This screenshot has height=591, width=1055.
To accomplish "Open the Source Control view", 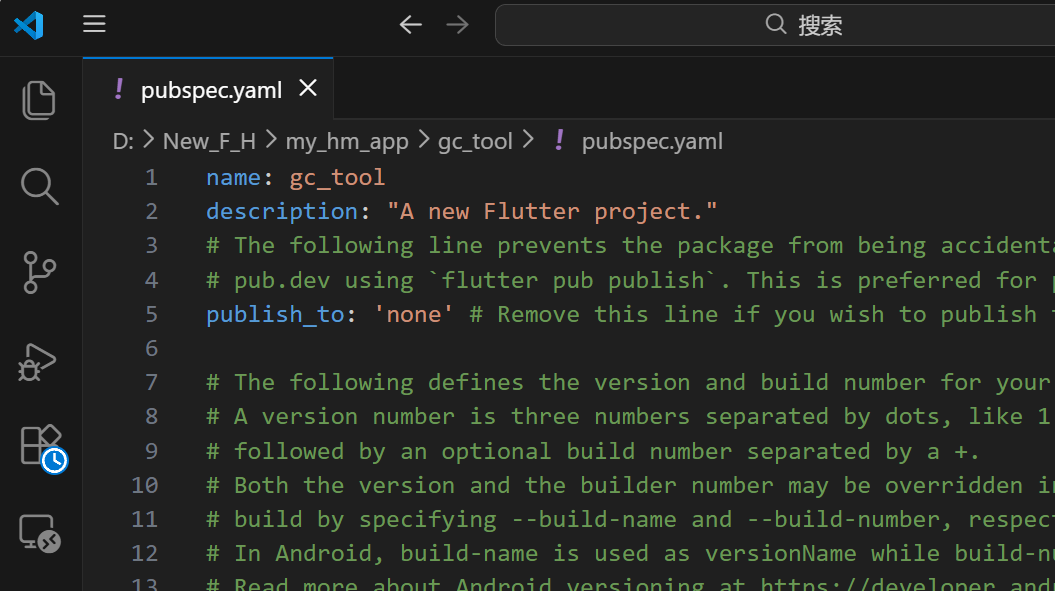I will (x=38, y=273).
